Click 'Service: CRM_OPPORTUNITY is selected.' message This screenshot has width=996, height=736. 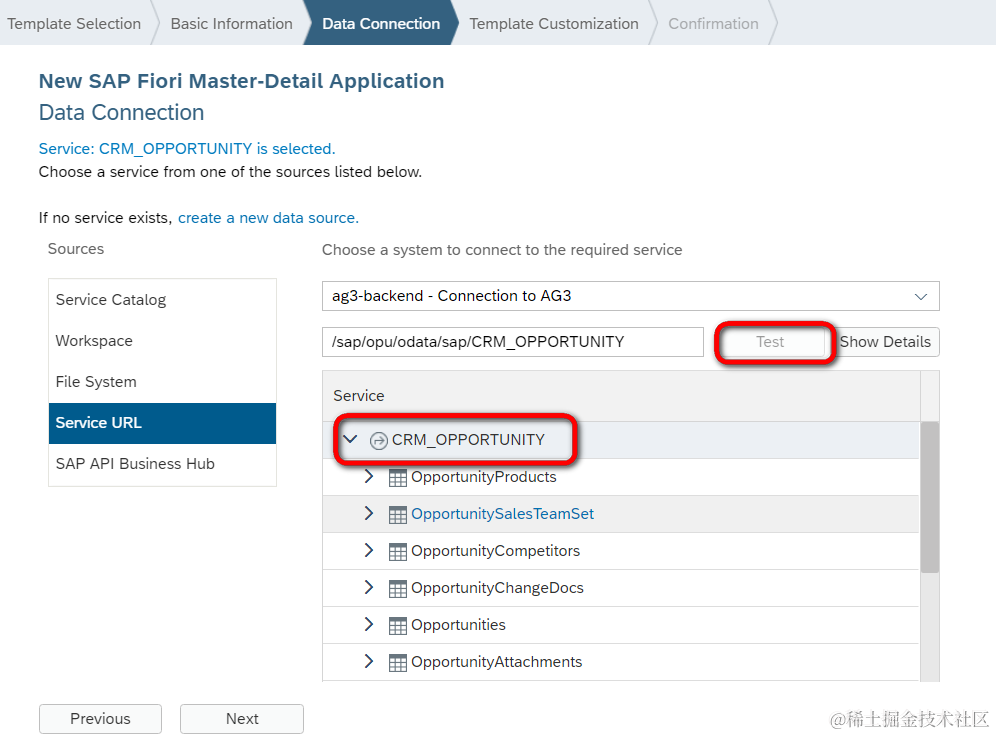(187, 149)
